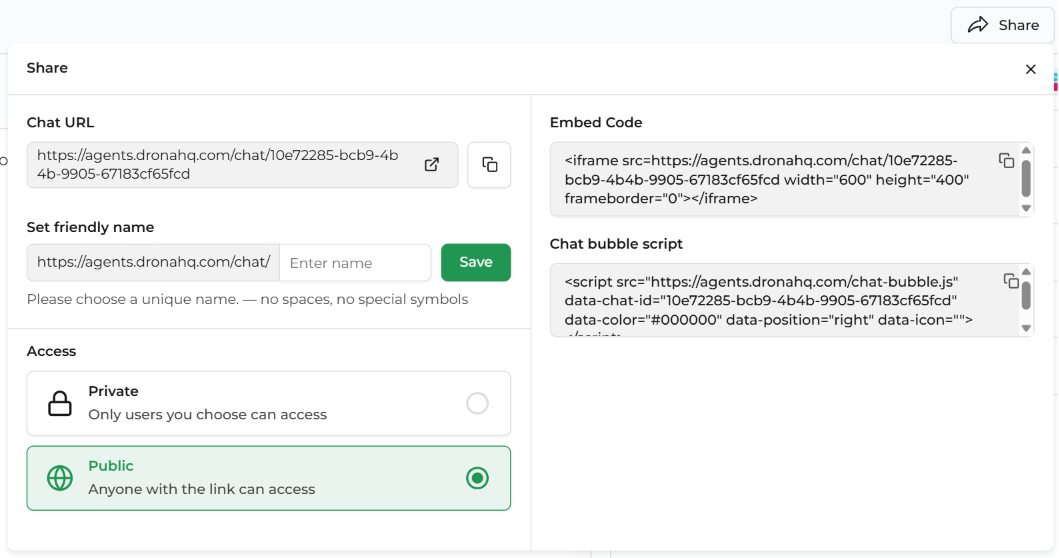Click the Access section heading
The image size is (1059, 558).
(x=51, y=351)
